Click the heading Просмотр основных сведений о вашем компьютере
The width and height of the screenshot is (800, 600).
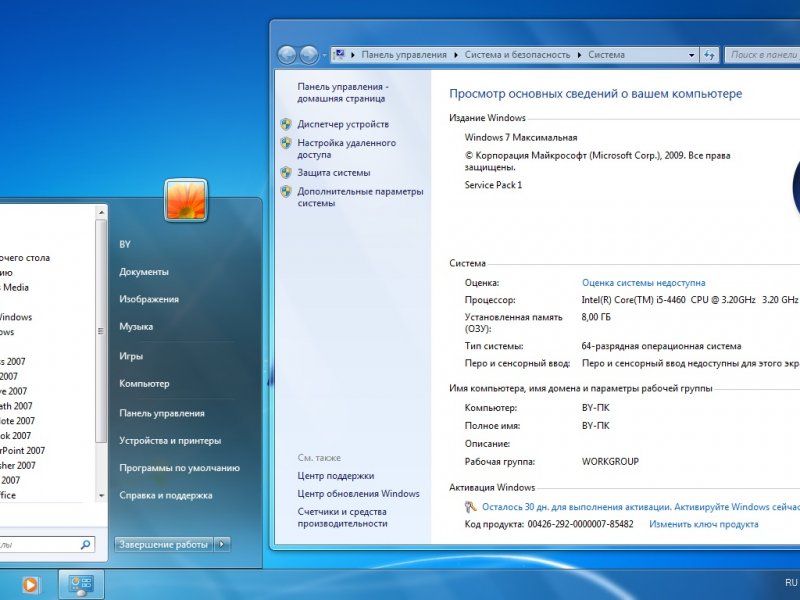point(595,93)
